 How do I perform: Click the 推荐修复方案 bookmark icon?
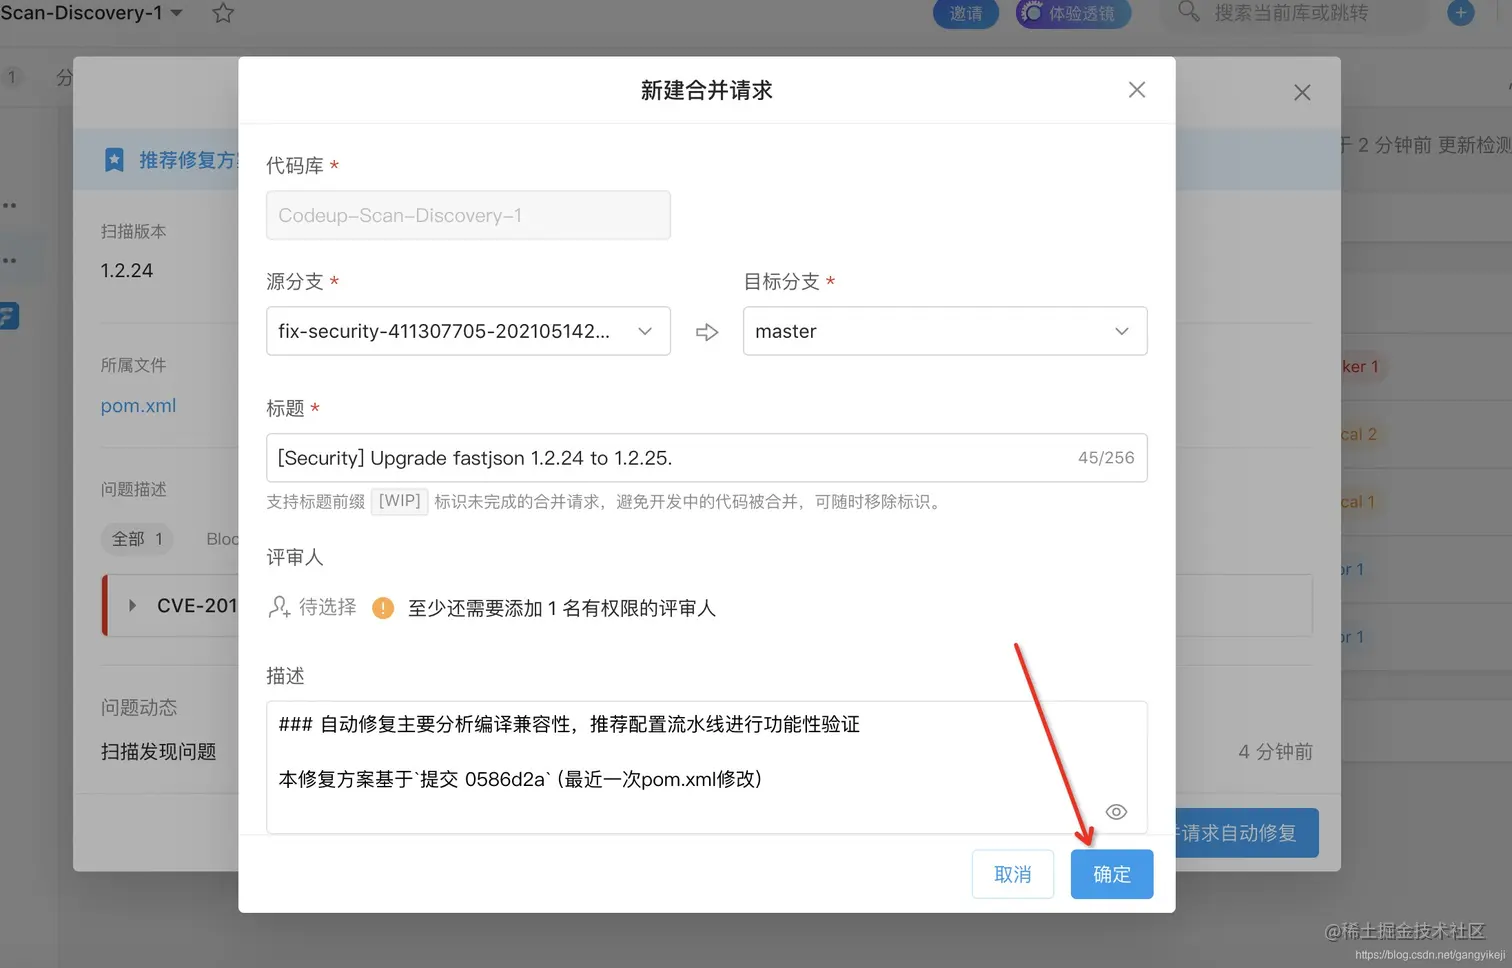(x=114, y=160)
